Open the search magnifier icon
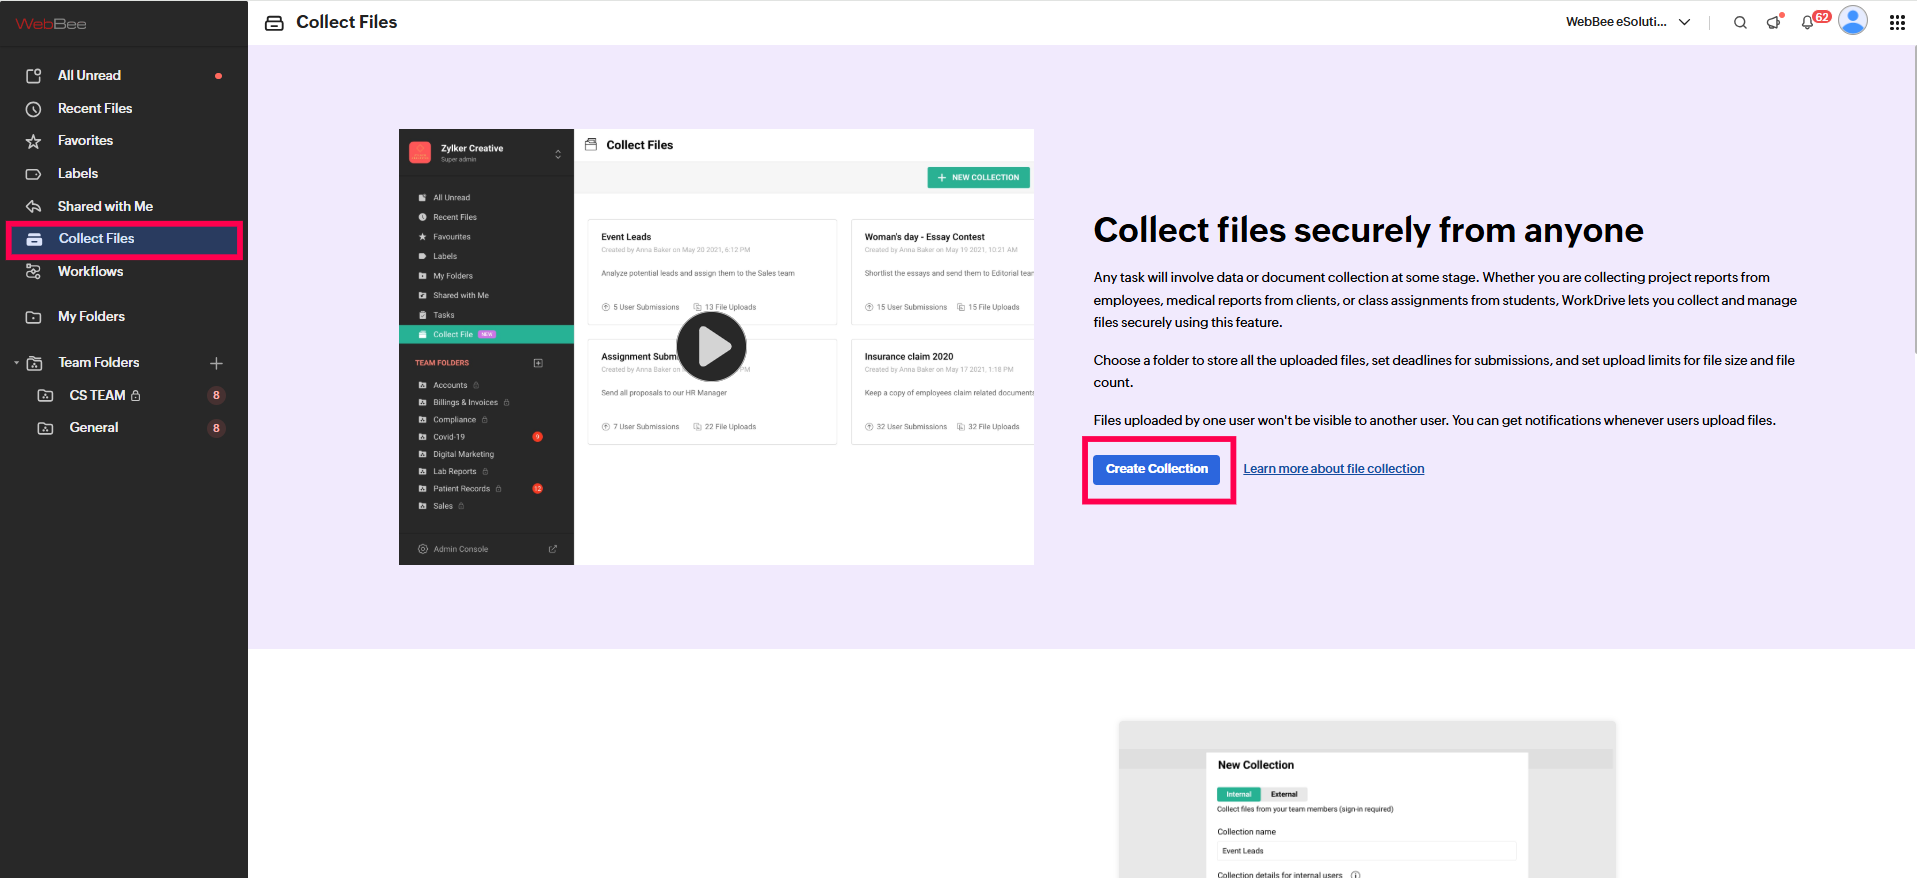 point(1740,23)
